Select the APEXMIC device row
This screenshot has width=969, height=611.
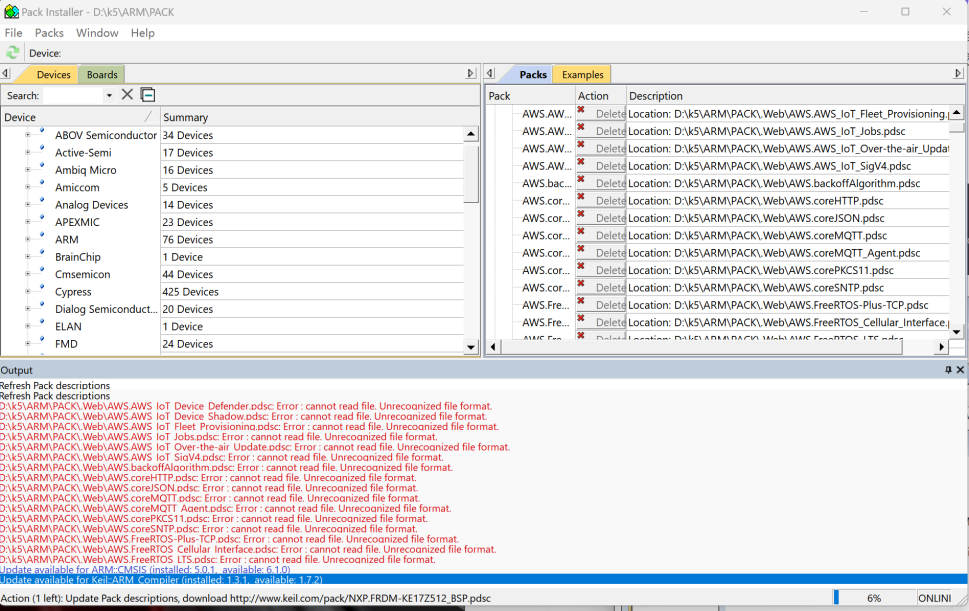pos(77,222)
